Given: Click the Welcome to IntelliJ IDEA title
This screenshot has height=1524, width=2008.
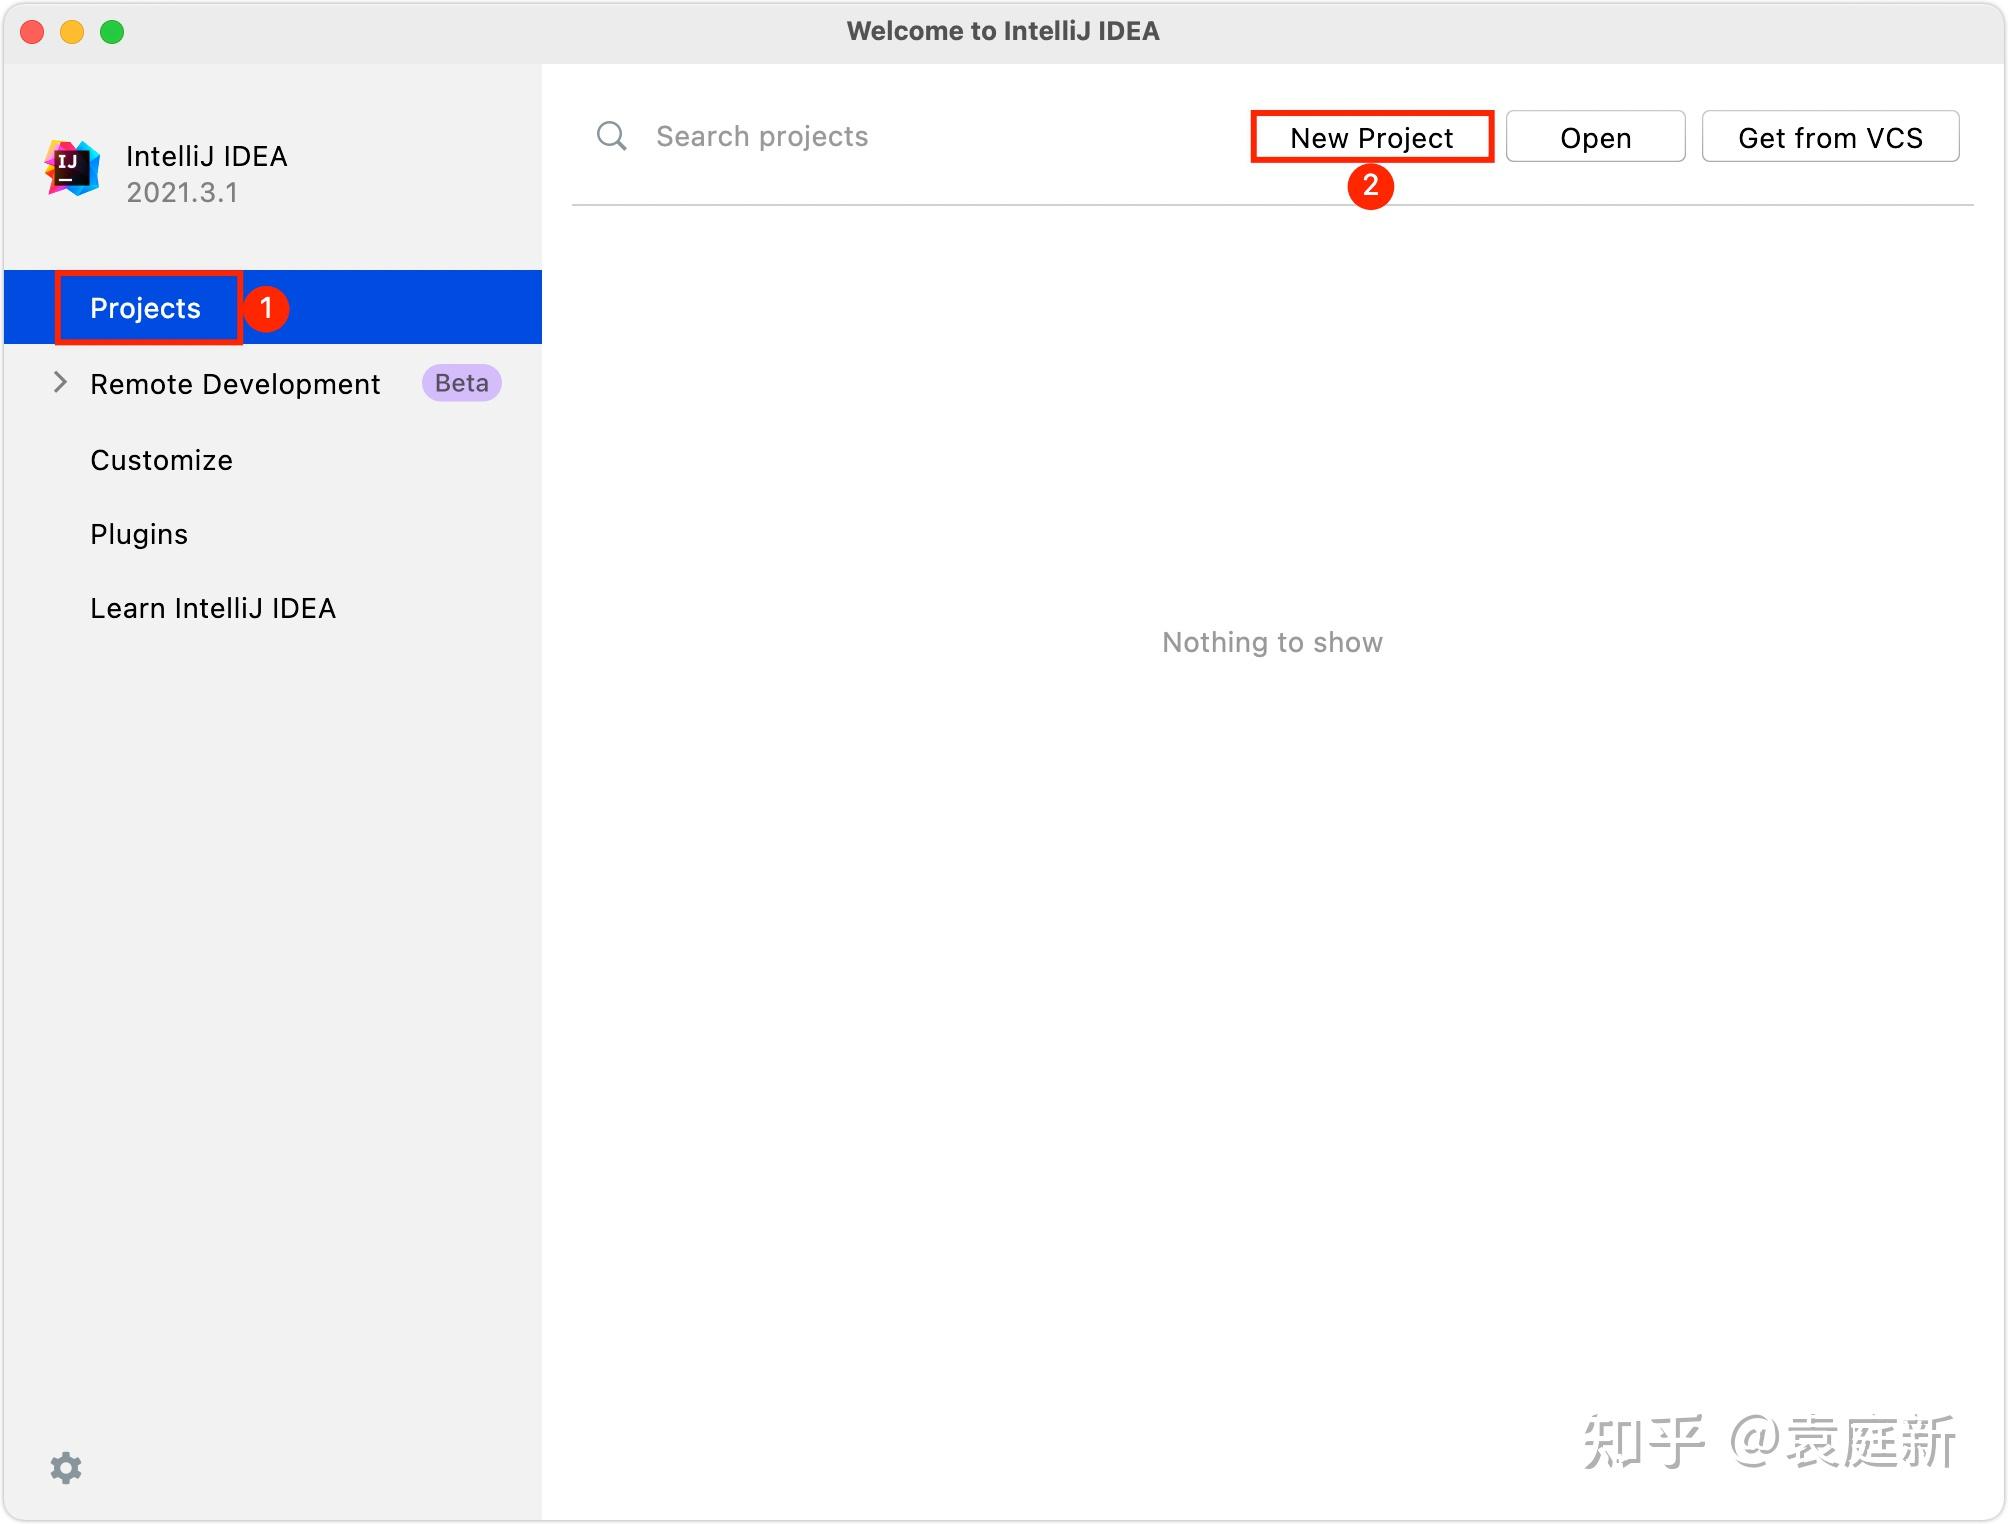Looking at the screenshot, I should (1003, 31).
